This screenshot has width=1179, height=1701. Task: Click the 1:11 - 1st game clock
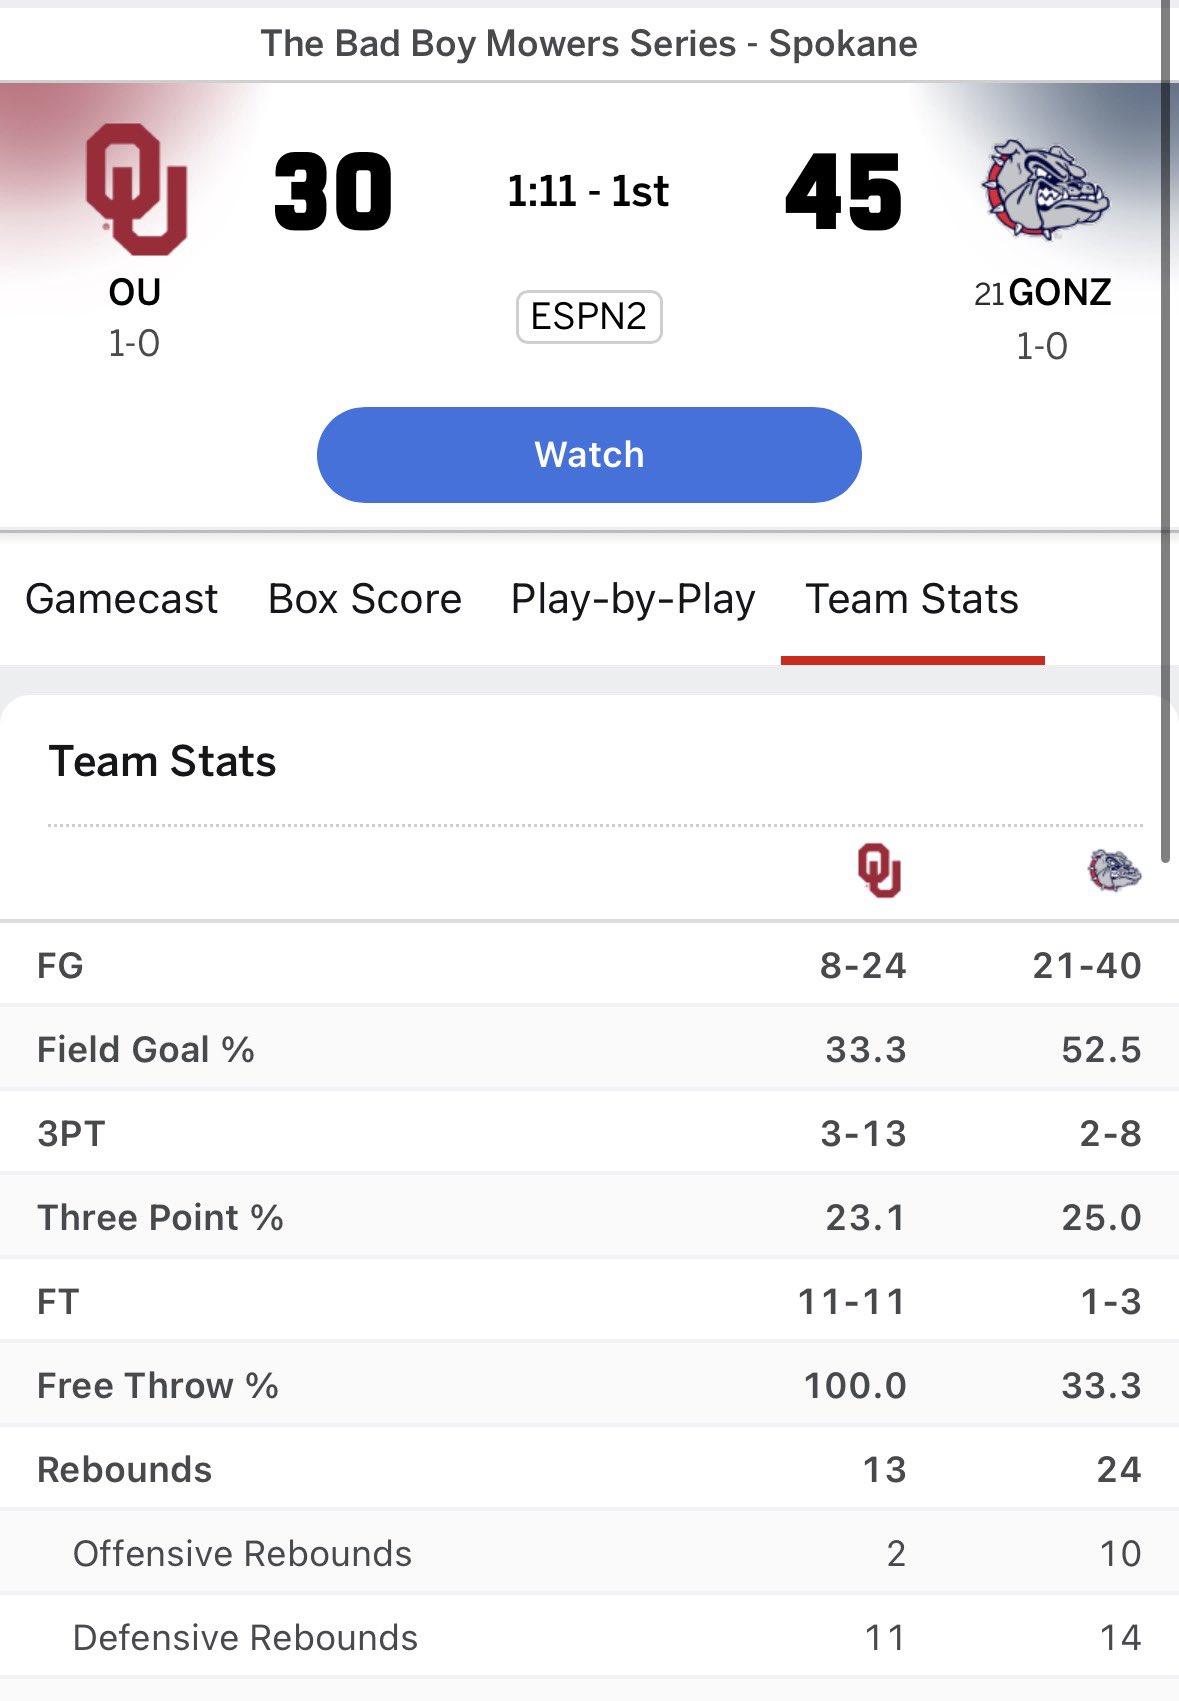pyautogui.click(x=588, y=191)
